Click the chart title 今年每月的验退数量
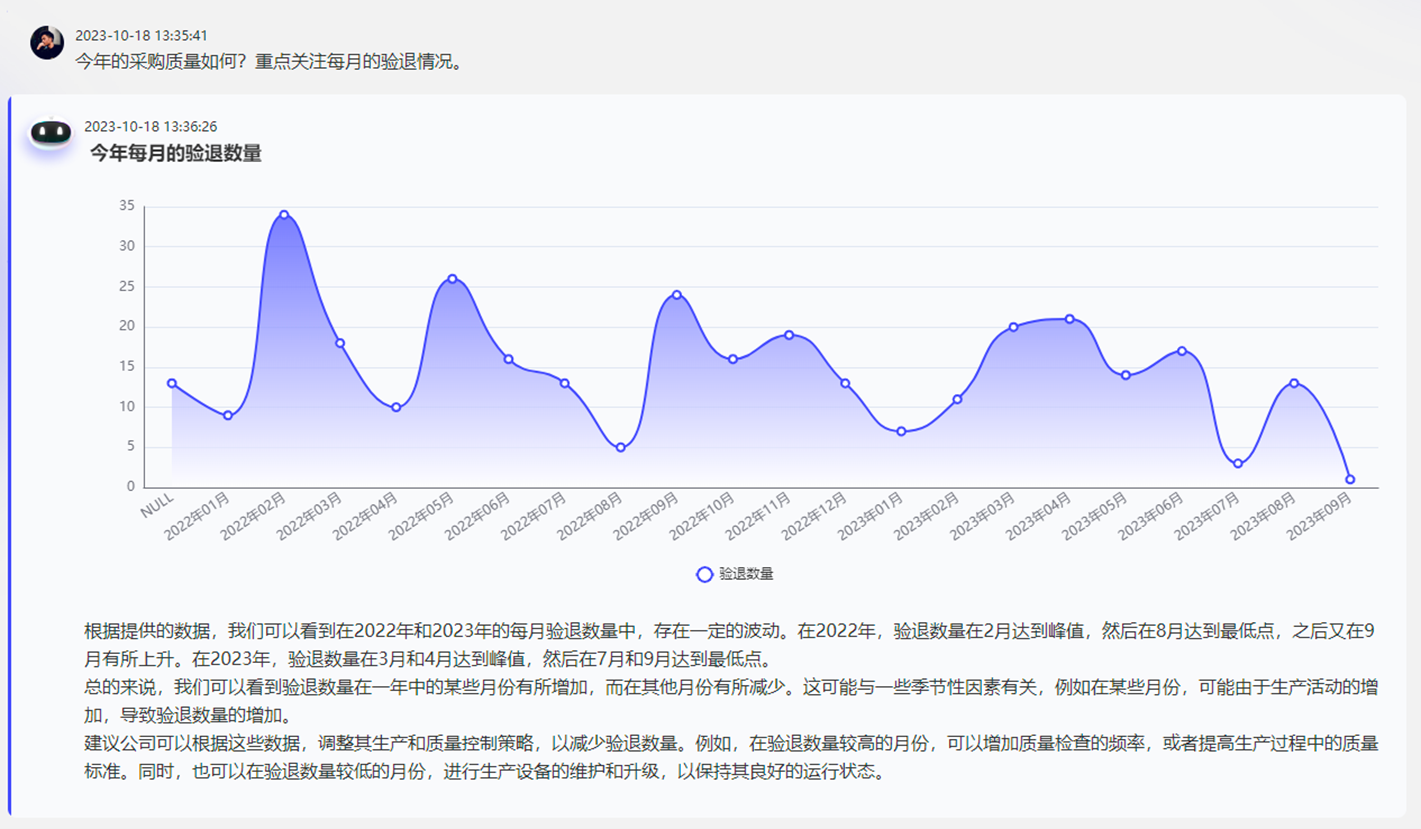Screen dimensions: 1421x829 point(176,154)
